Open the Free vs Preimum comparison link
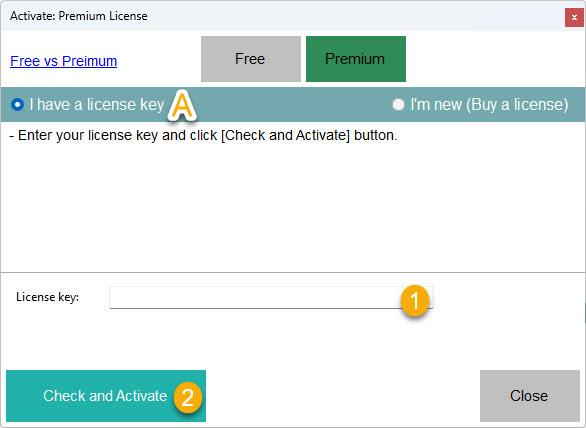The width and height of the screenshot is (586, 428). click(x=64, y=61)
